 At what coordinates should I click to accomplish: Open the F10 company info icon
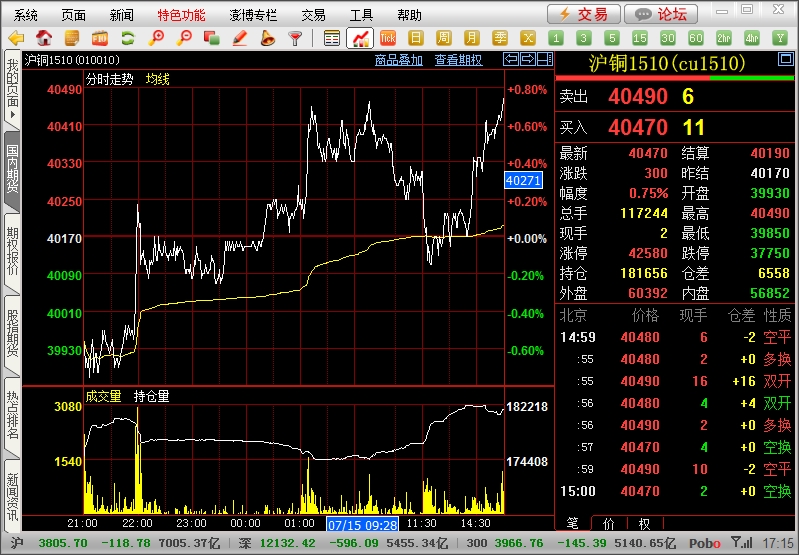pos(100,38)
